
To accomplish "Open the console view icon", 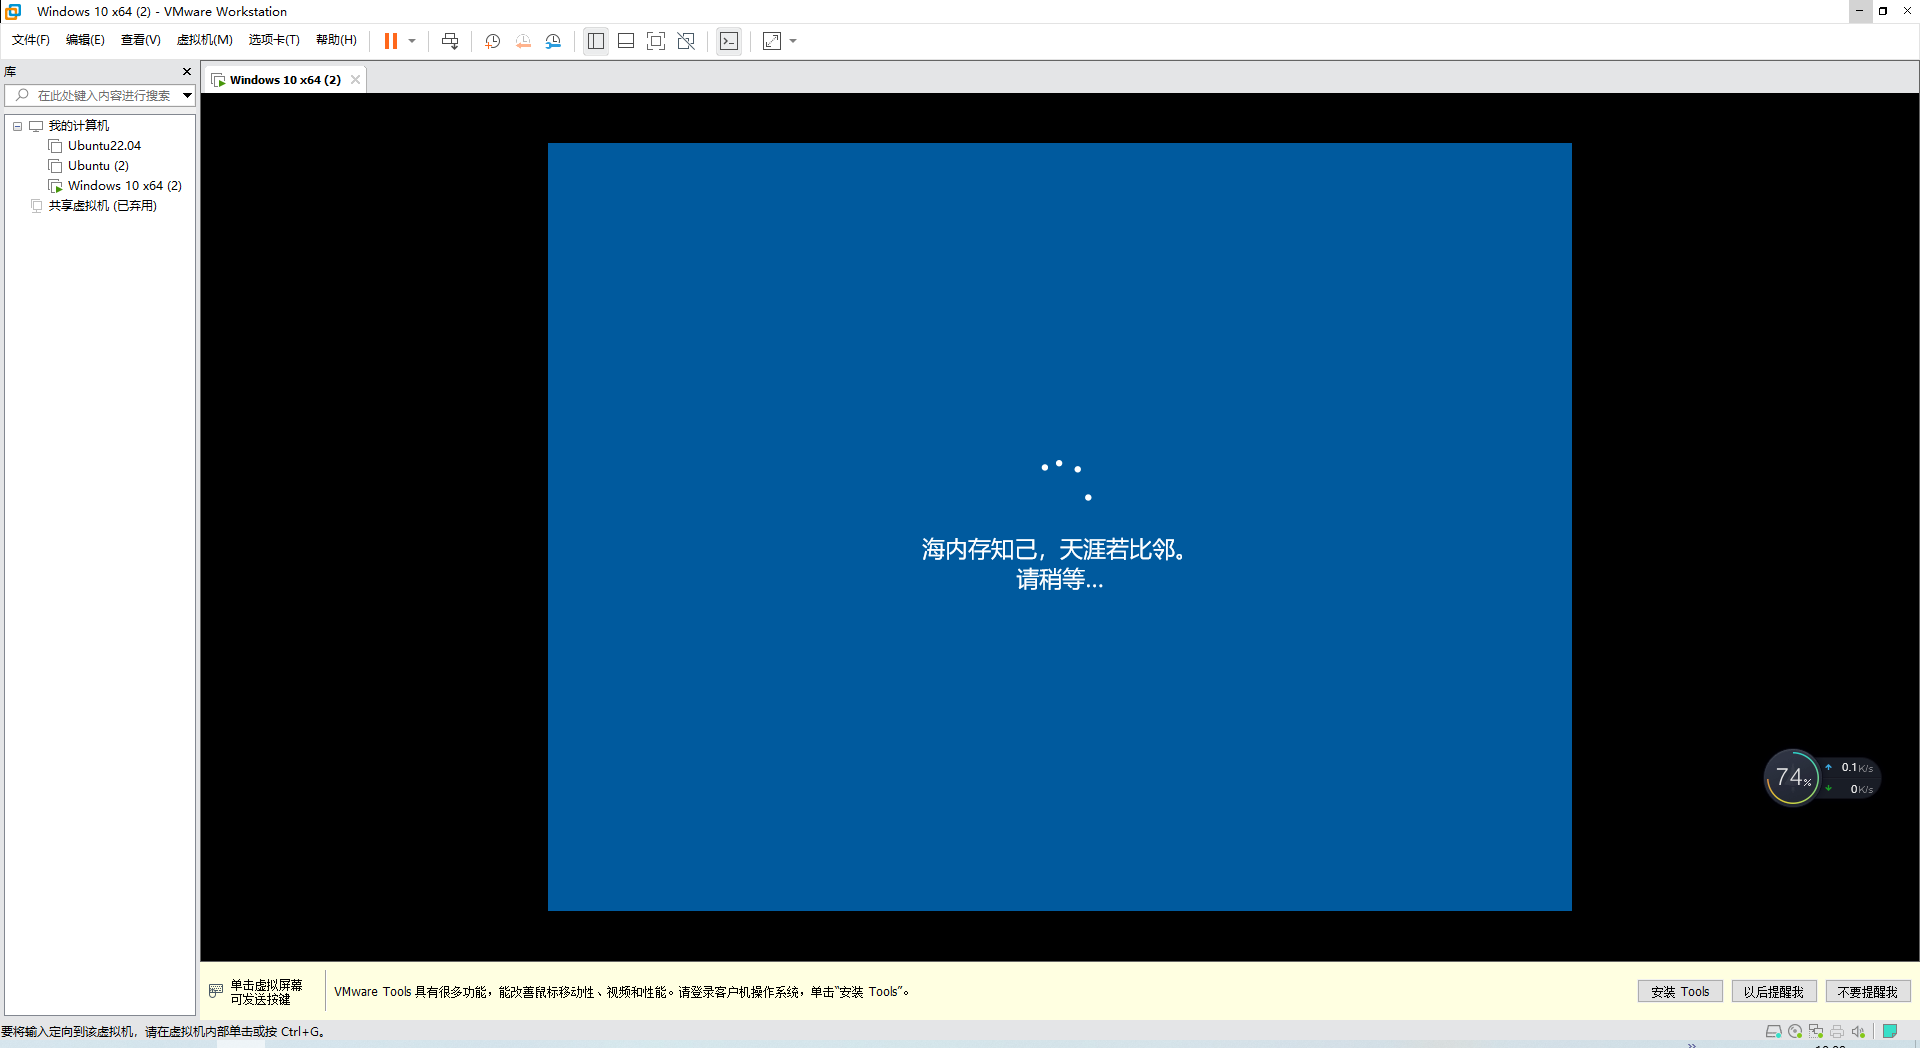I will (x=729, y=41).
